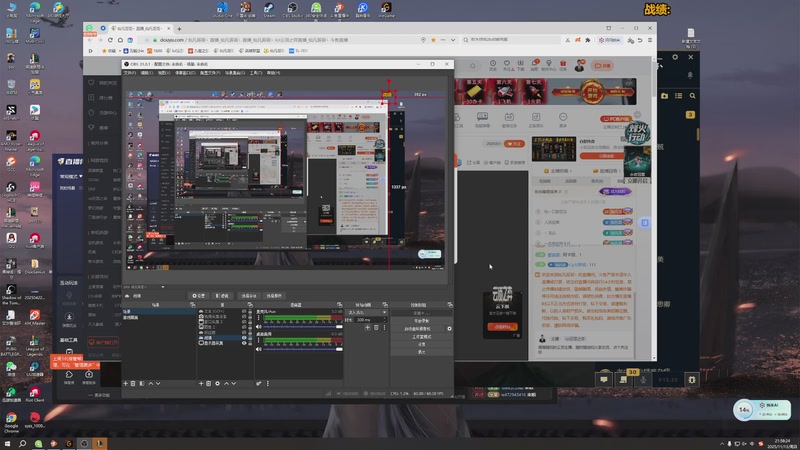The width and height of the screenshot is (800, 450).
Task: Lock the 文本 (GDI+) source
Action: 250,311
